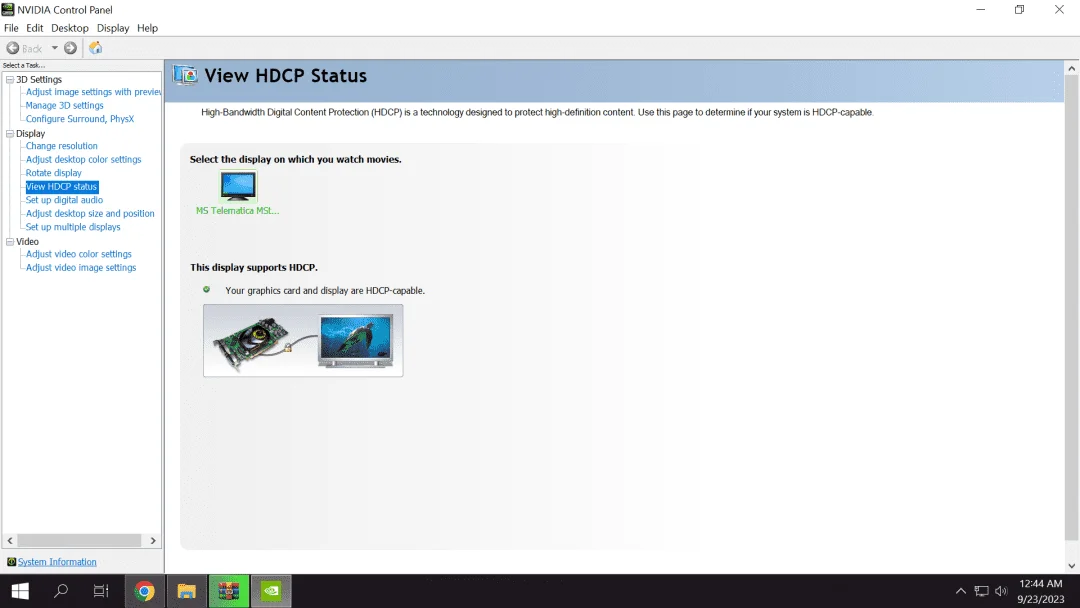Click the MS Telematica MSt... display label
This screenshot has height=608, width=1080.
point(238,211)
